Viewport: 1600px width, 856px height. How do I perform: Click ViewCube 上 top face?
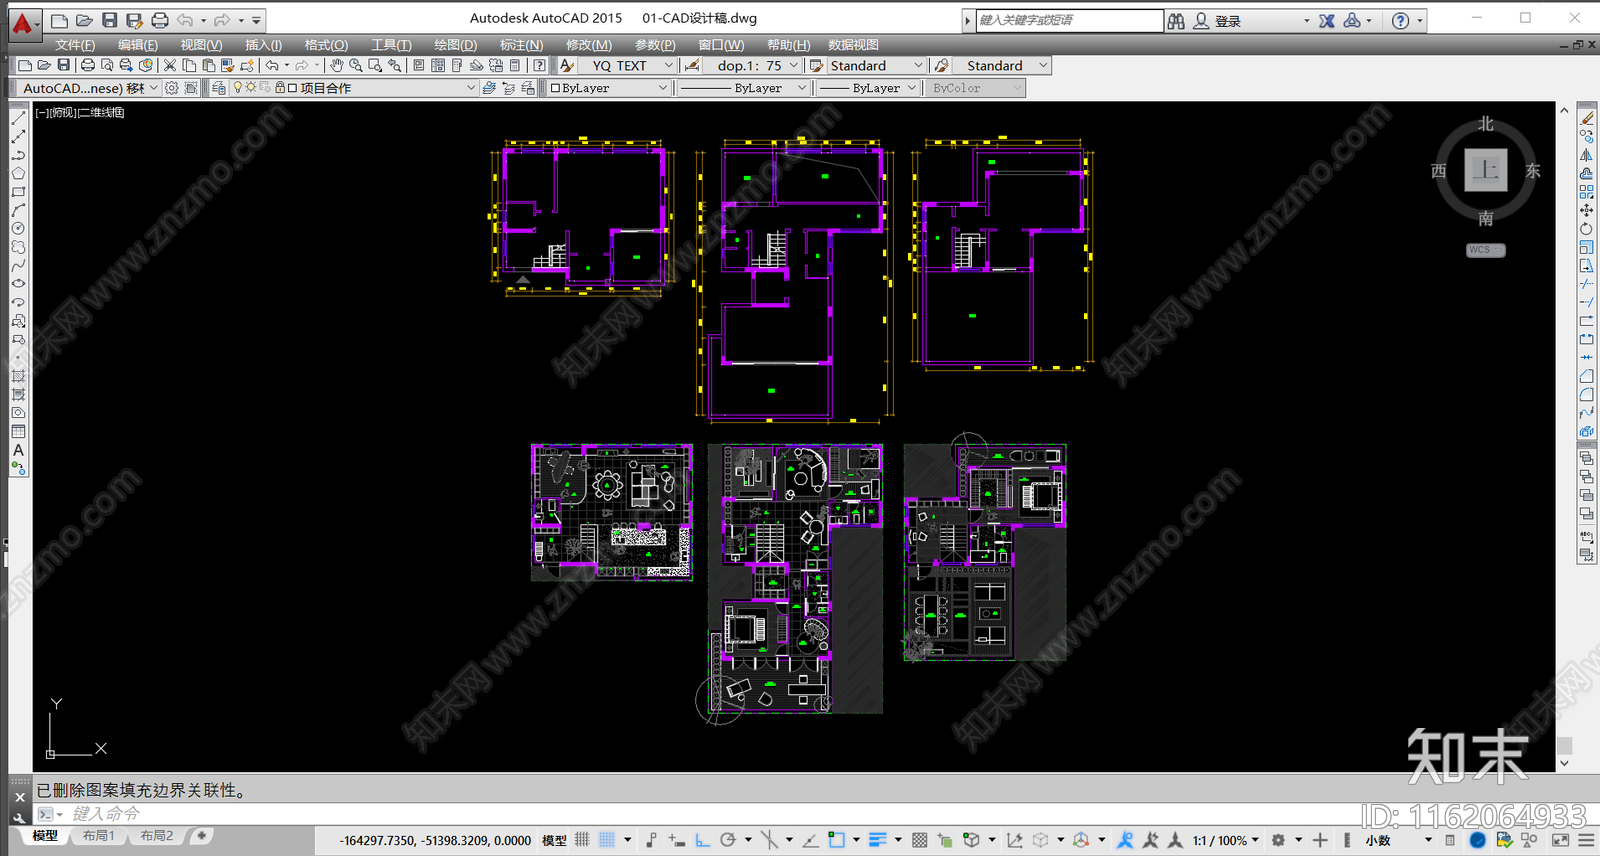coord(1486,170)
